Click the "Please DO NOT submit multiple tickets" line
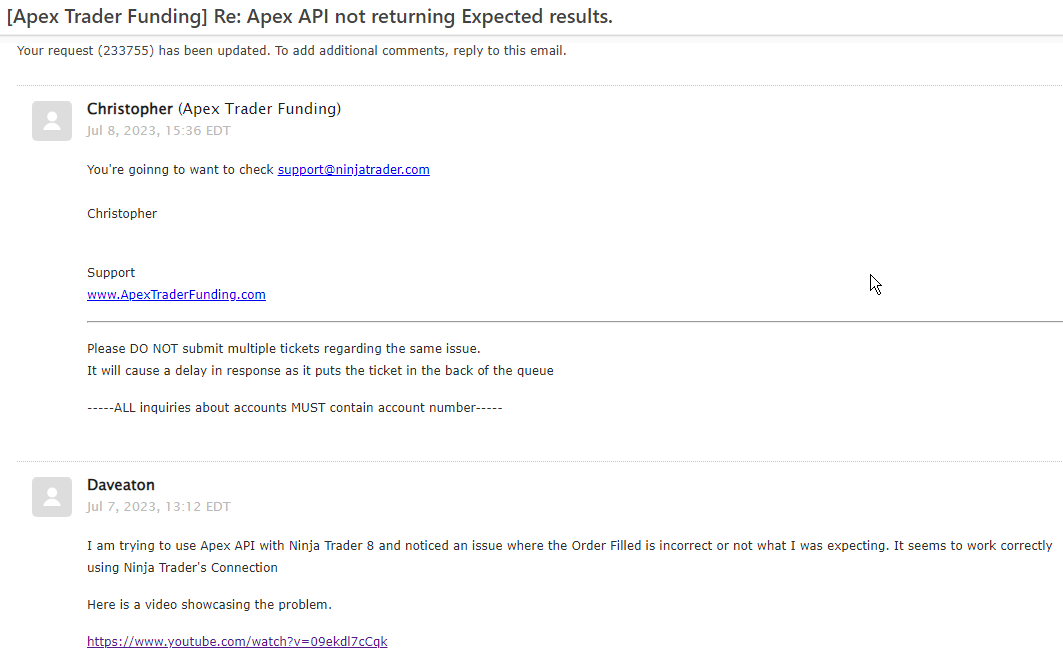 [x=284, y=349]
